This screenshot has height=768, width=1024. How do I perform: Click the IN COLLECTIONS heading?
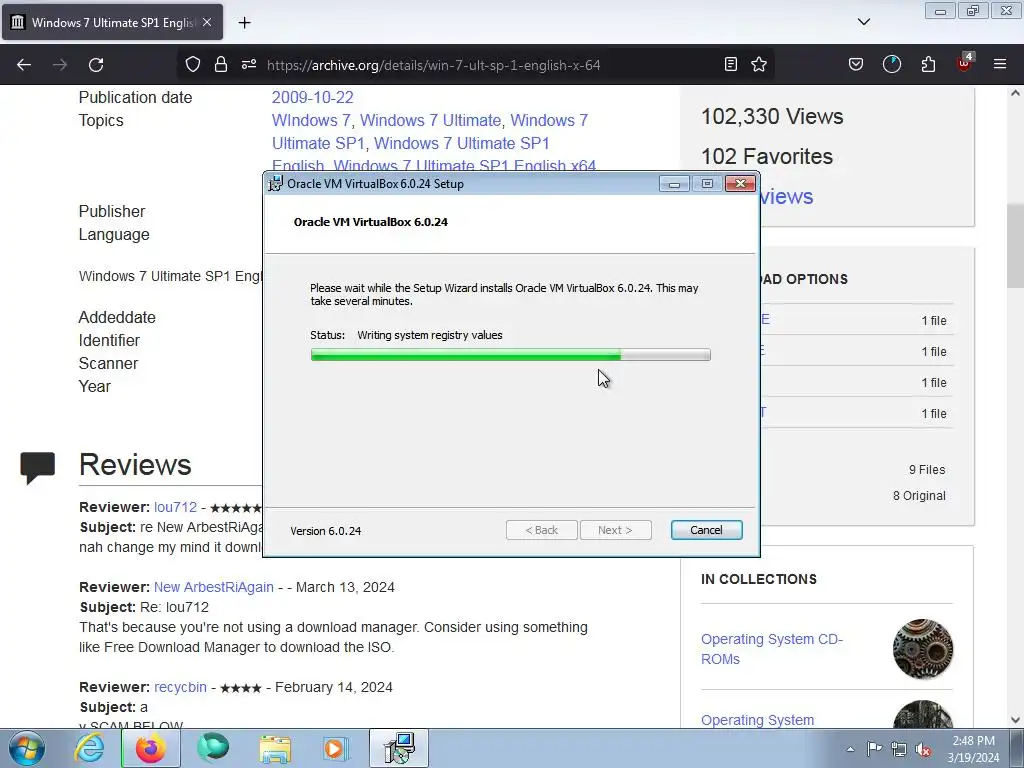coord(759,579)
